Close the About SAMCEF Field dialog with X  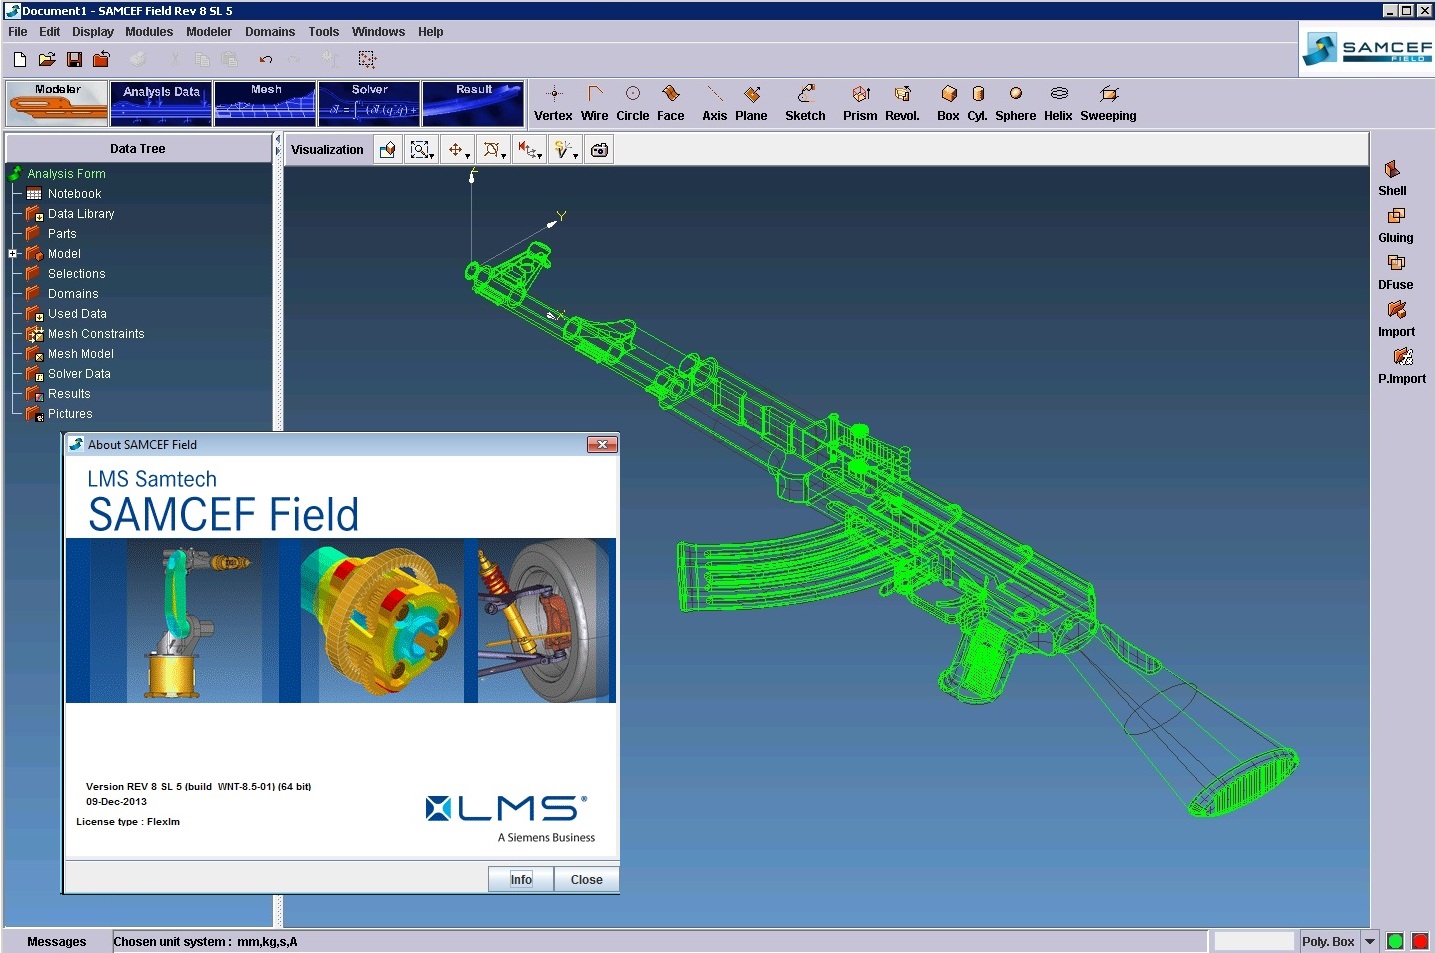click(x=602, y=444)
